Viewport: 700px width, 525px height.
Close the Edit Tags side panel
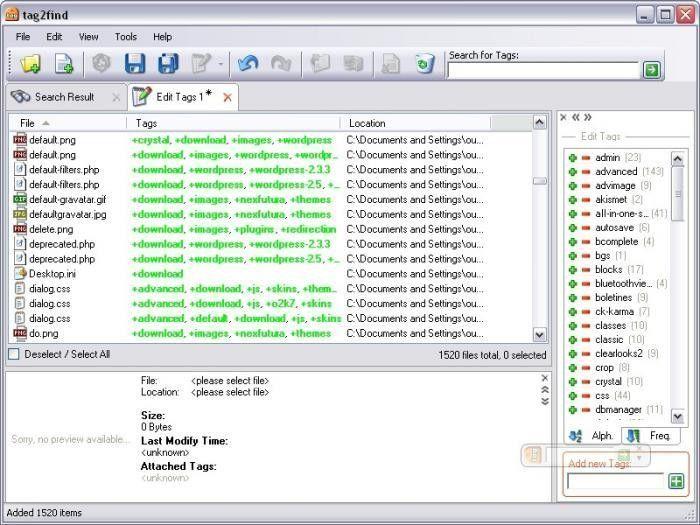[x=563, y=117]
